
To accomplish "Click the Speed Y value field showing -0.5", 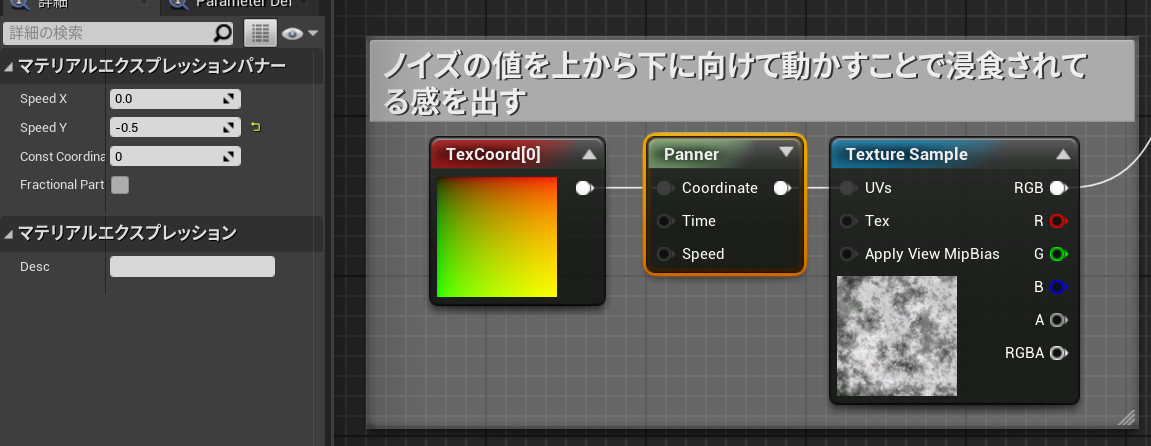I will click(x=175, y=127).
